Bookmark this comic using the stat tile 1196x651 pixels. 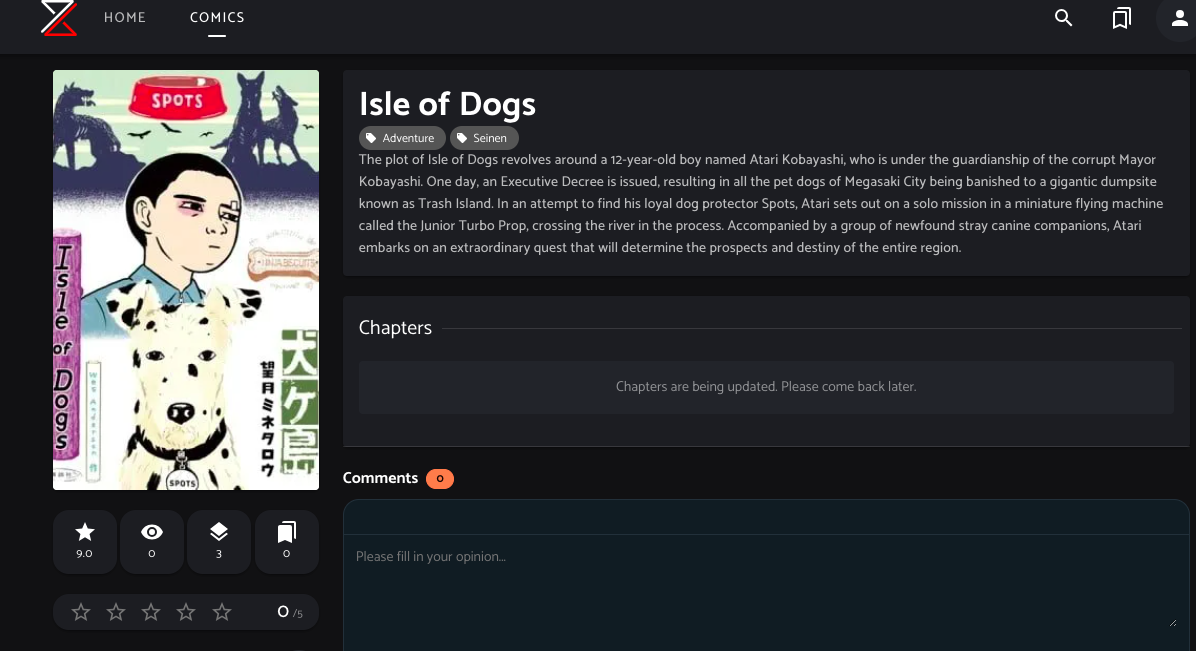[x=287, y=541]
